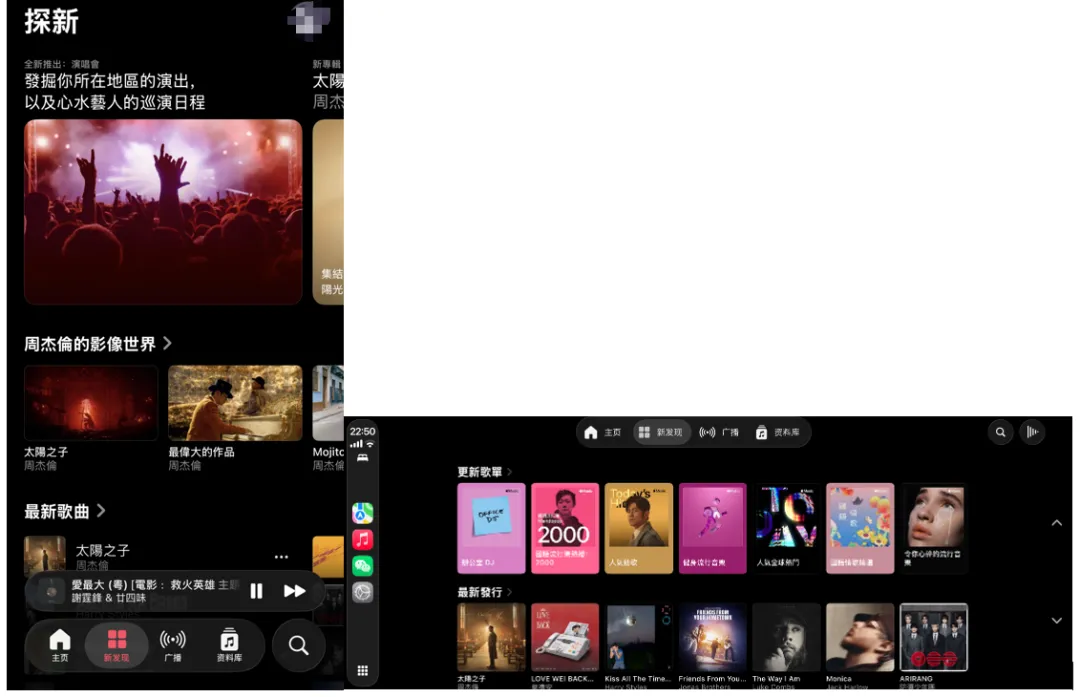Image resolution: width=1080 pixels, height=697 pixels.
Task: Open blurred profile avatar at top
Action: coord(308,19)
